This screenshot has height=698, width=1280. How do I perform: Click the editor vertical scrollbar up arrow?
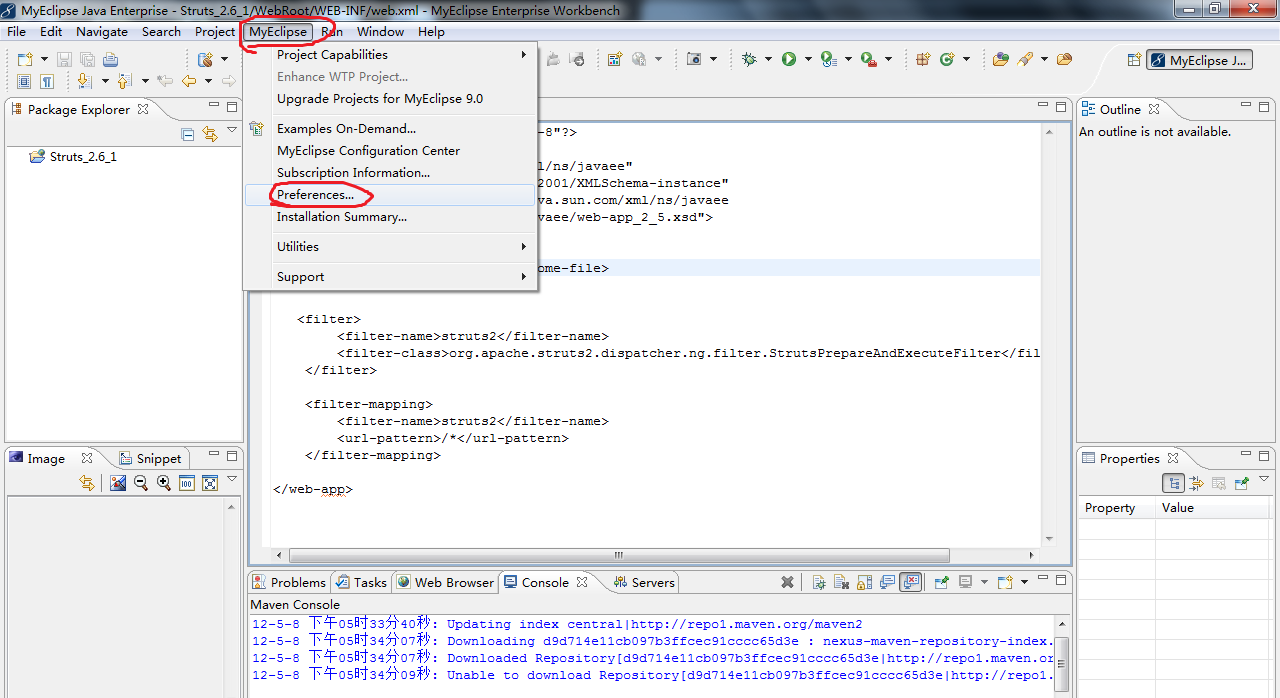tap(1047, 131)
